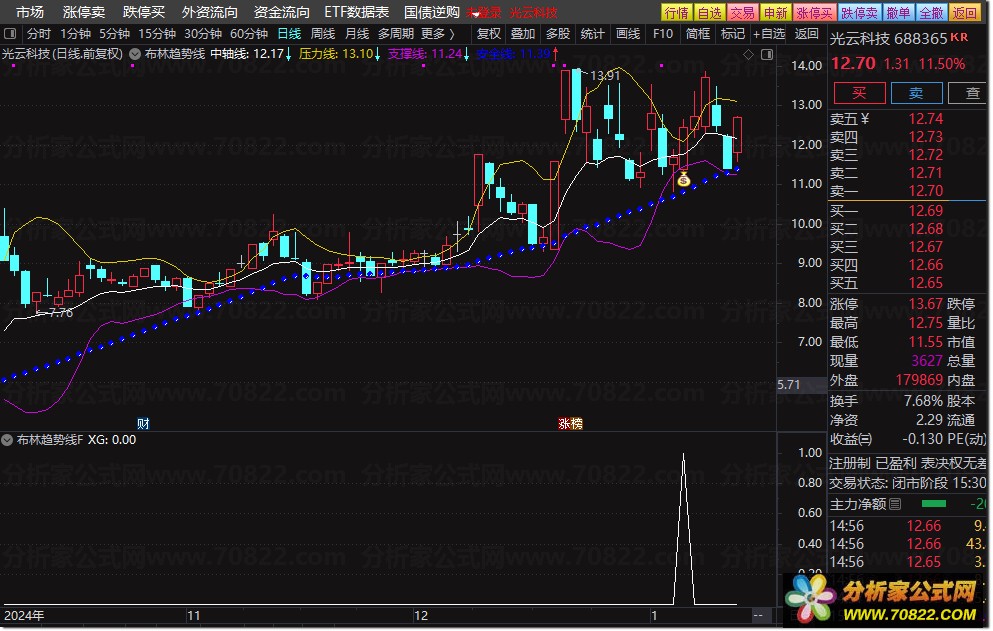Select the 日线 daily period

coord(289,34)
